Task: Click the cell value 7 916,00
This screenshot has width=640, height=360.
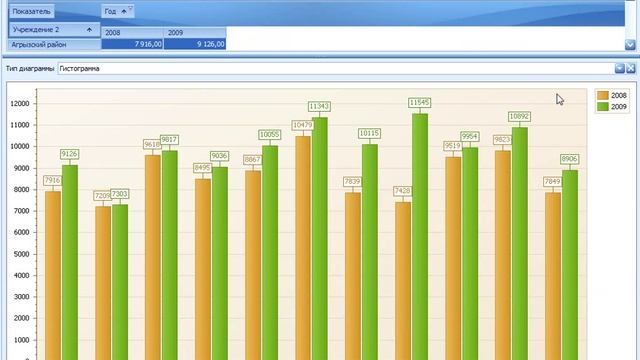Action: [x=132, y=44]
